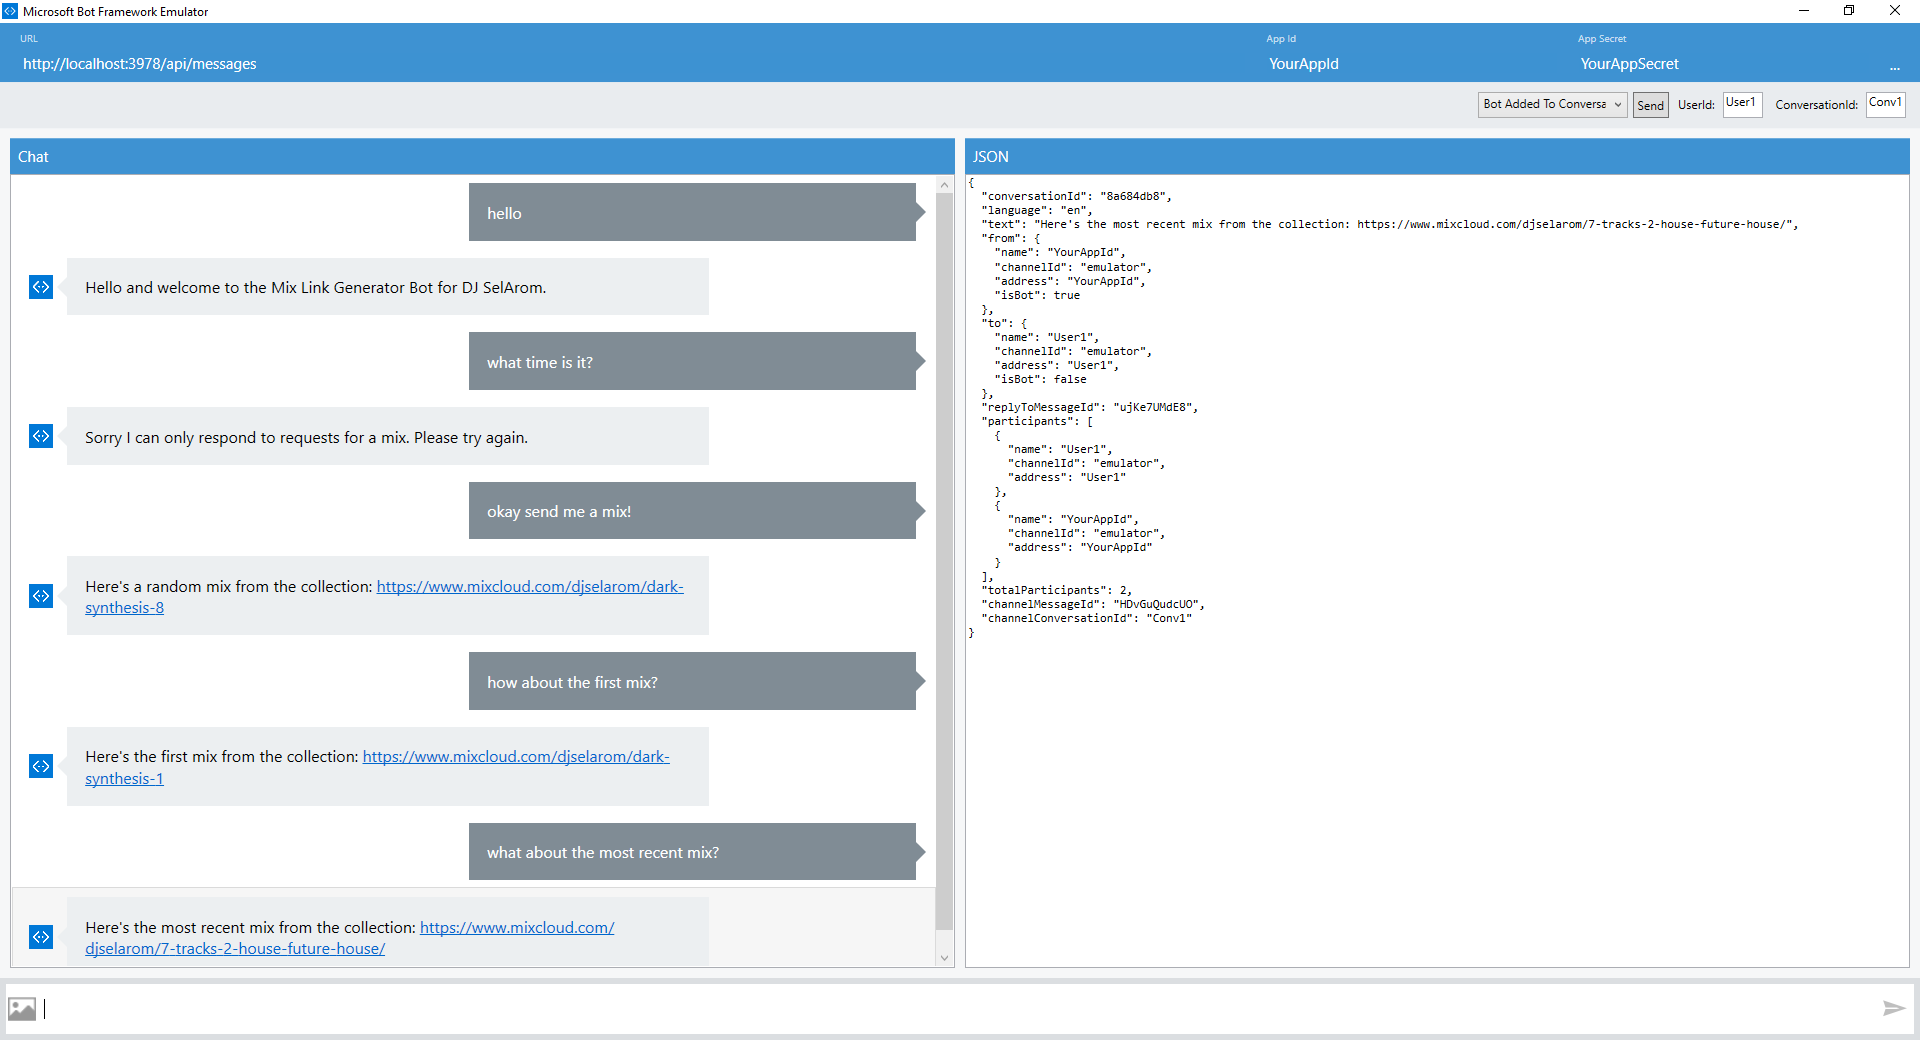Open the 'Bot Added To Conversation' dropdown
This screenshot has height=1040, width=1920.
point(1552,105)
